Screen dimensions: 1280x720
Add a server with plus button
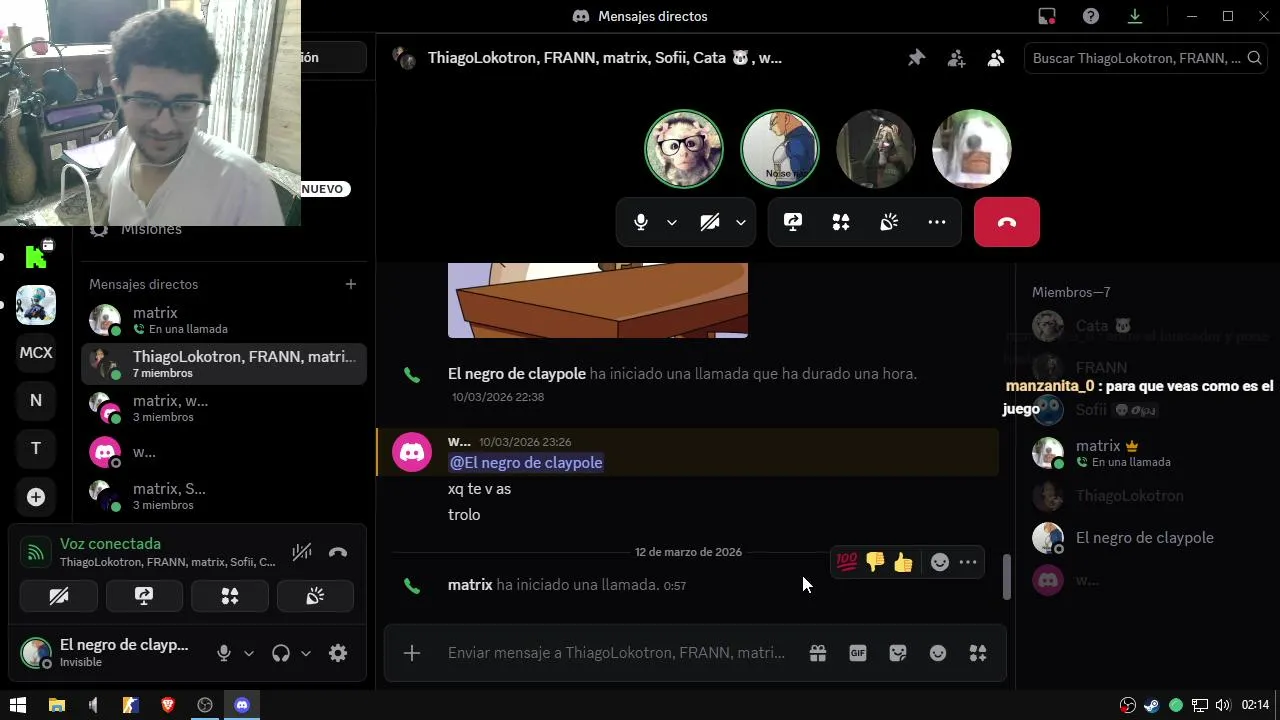(x=36, y=497)
